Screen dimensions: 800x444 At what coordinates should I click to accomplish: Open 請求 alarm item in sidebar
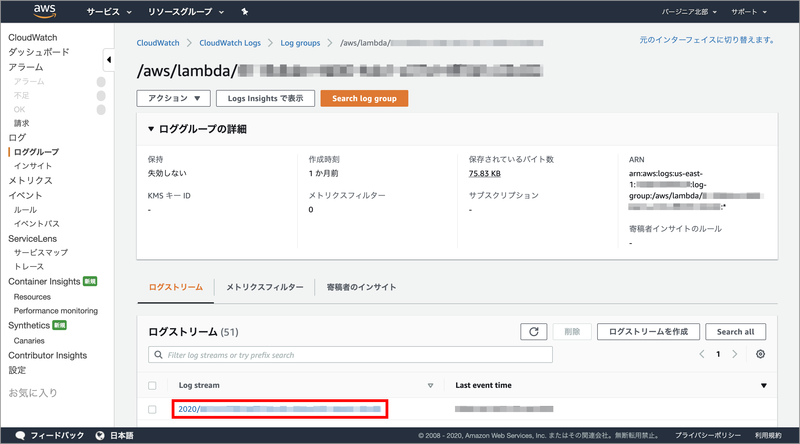[21, 124]
